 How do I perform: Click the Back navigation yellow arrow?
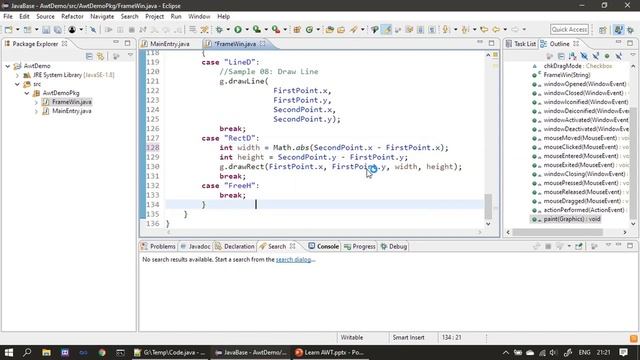(496, 29)
